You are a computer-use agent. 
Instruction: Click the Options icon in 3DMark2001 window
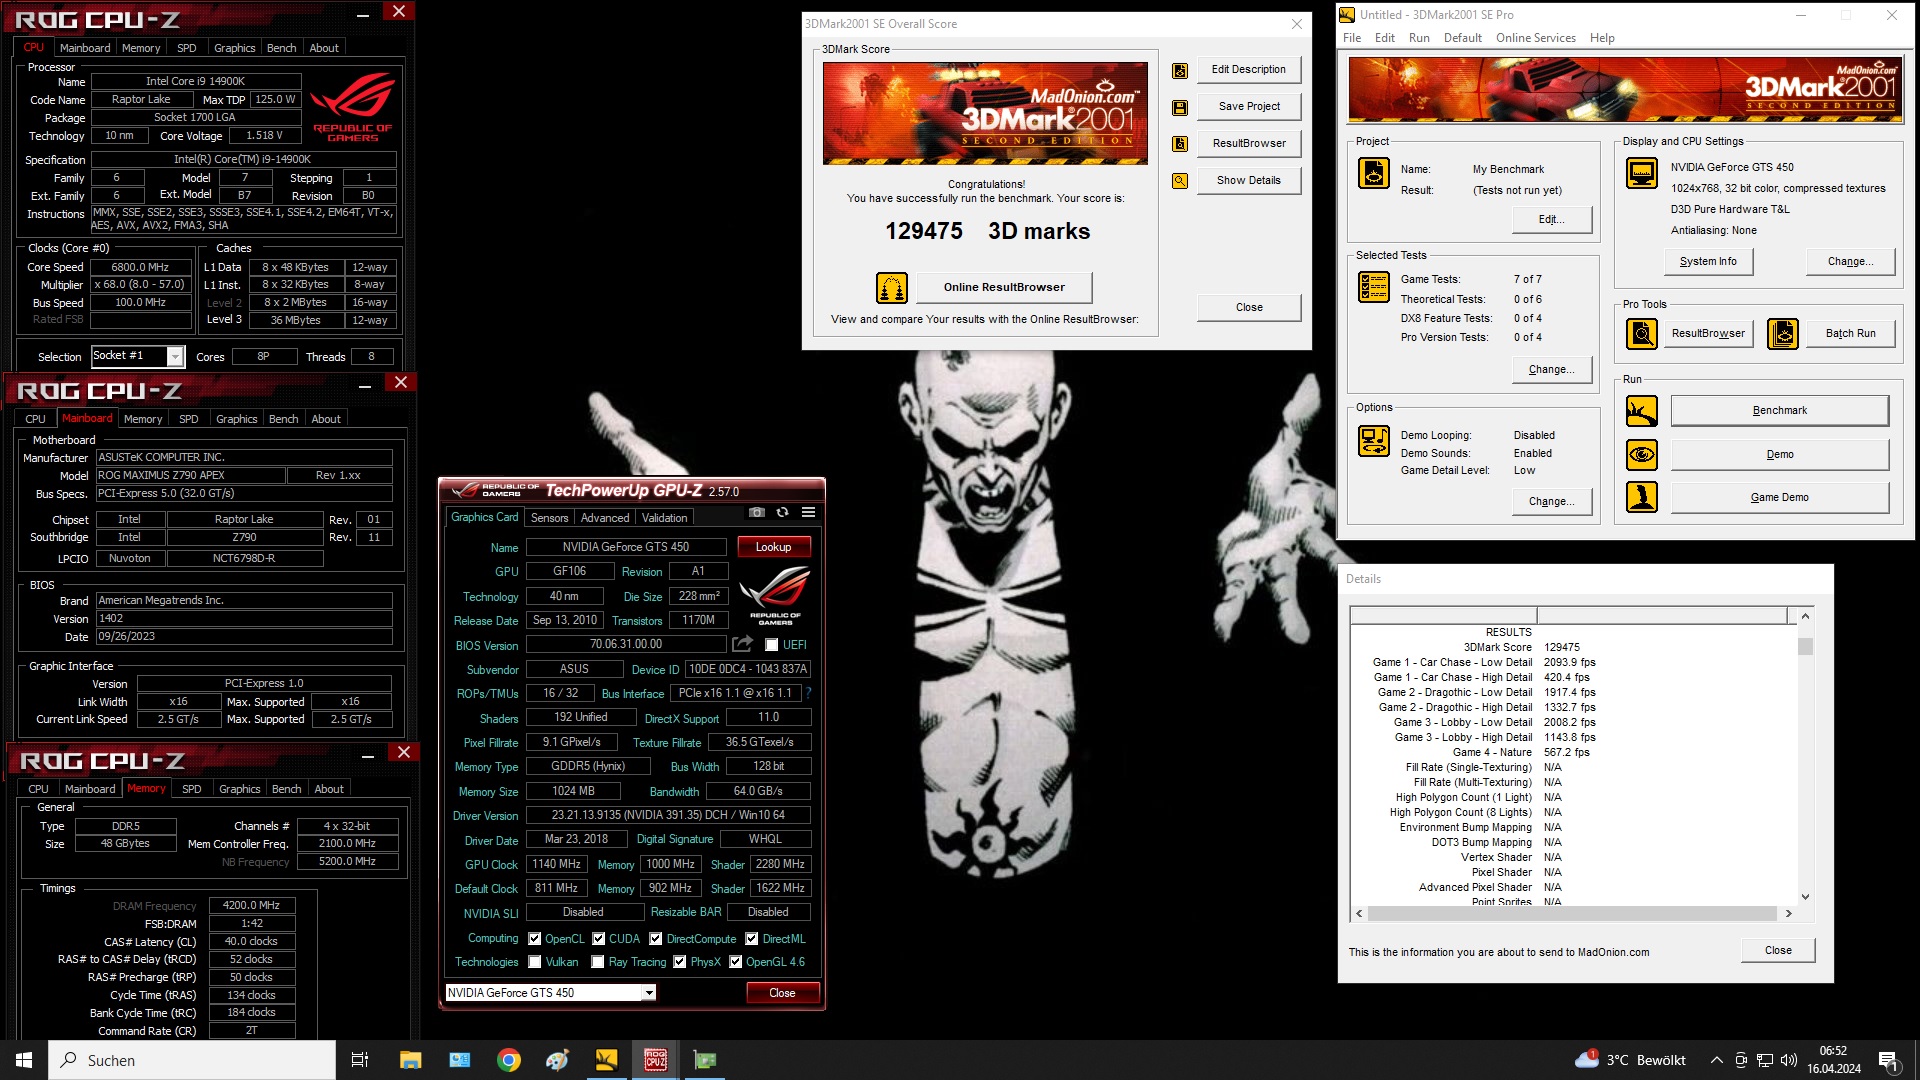[1374, 440]
